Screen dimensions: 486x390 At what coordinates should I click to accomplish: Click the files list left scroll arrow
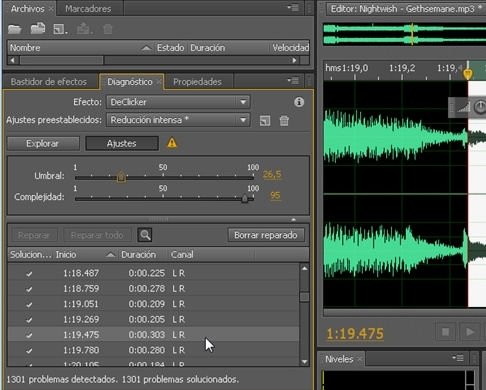point(13,60)
